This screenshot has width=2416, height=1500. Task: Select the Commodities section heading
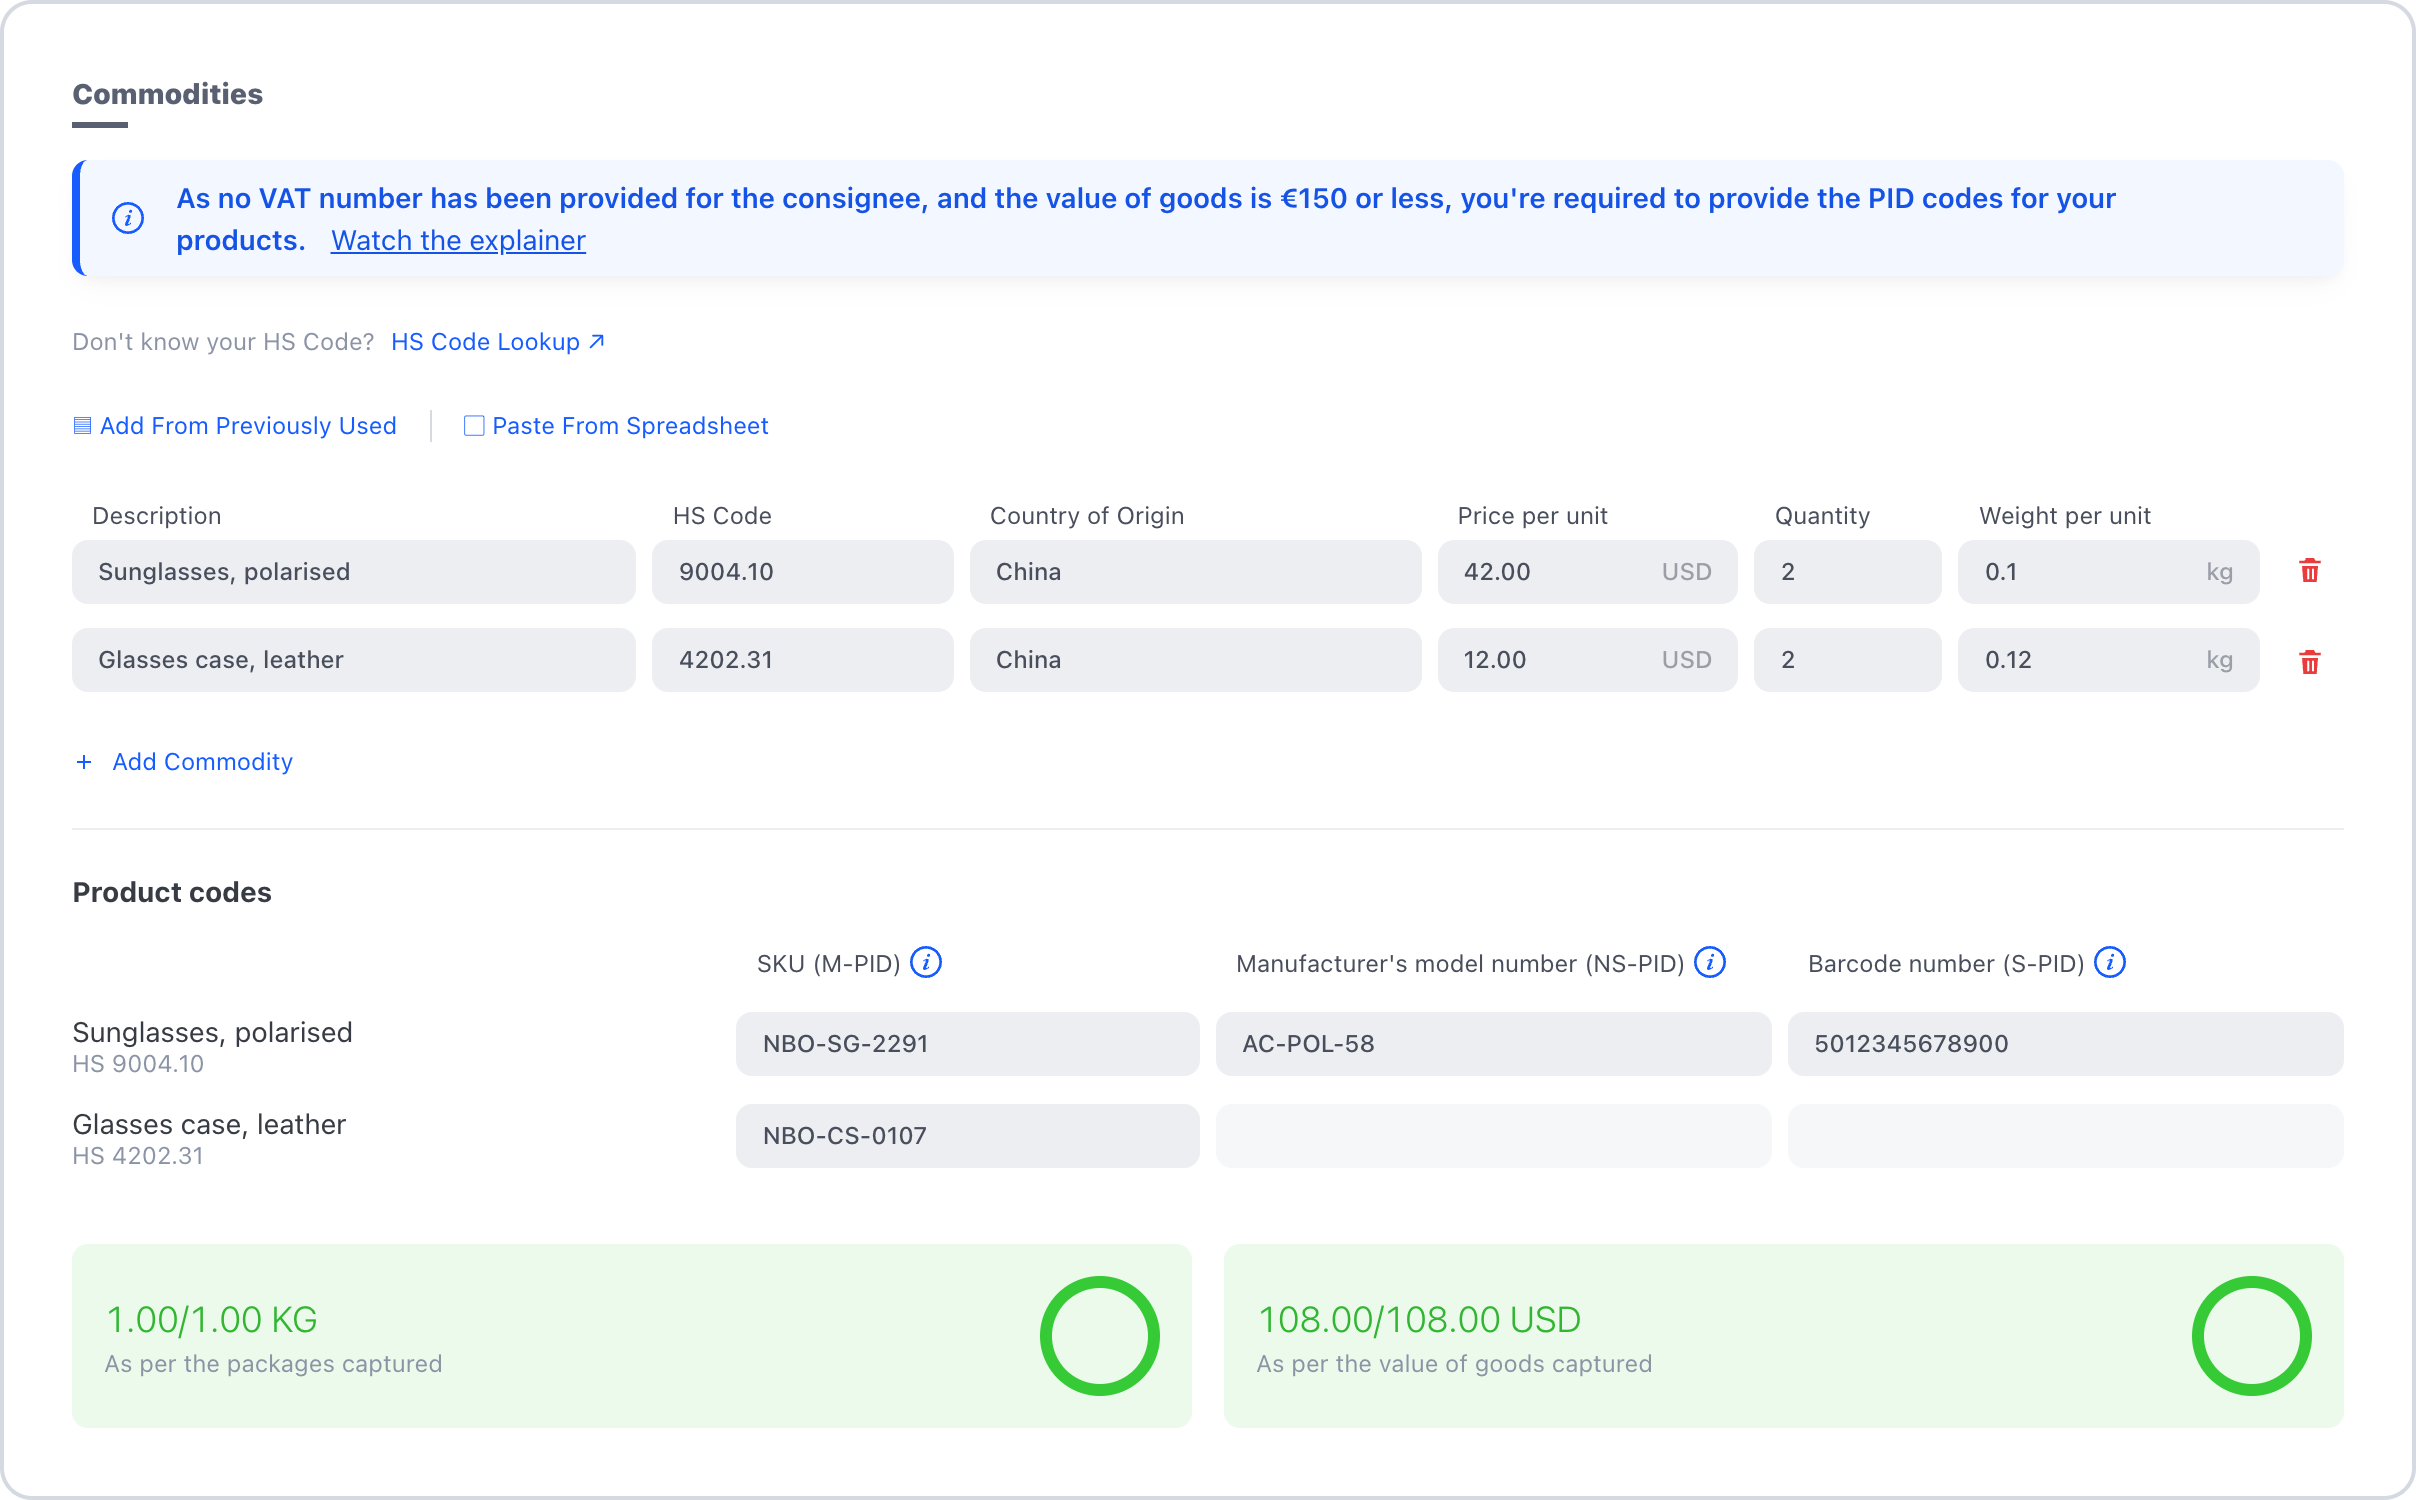(168, 94)
